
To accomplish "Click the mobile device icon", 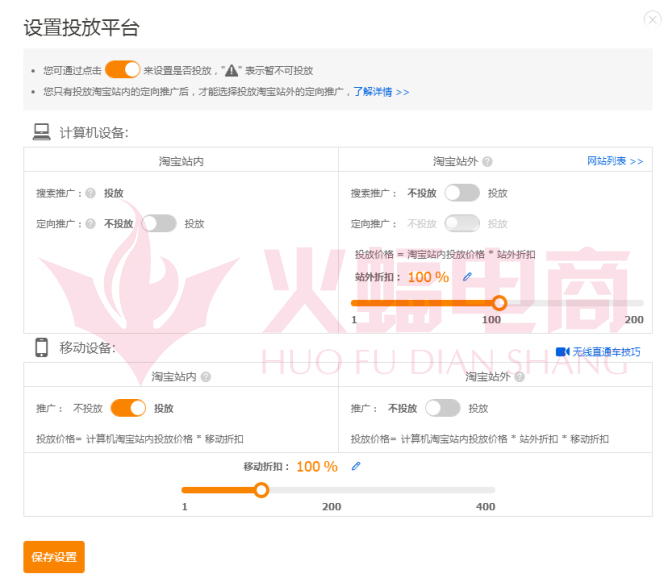I will click(42, 347).
